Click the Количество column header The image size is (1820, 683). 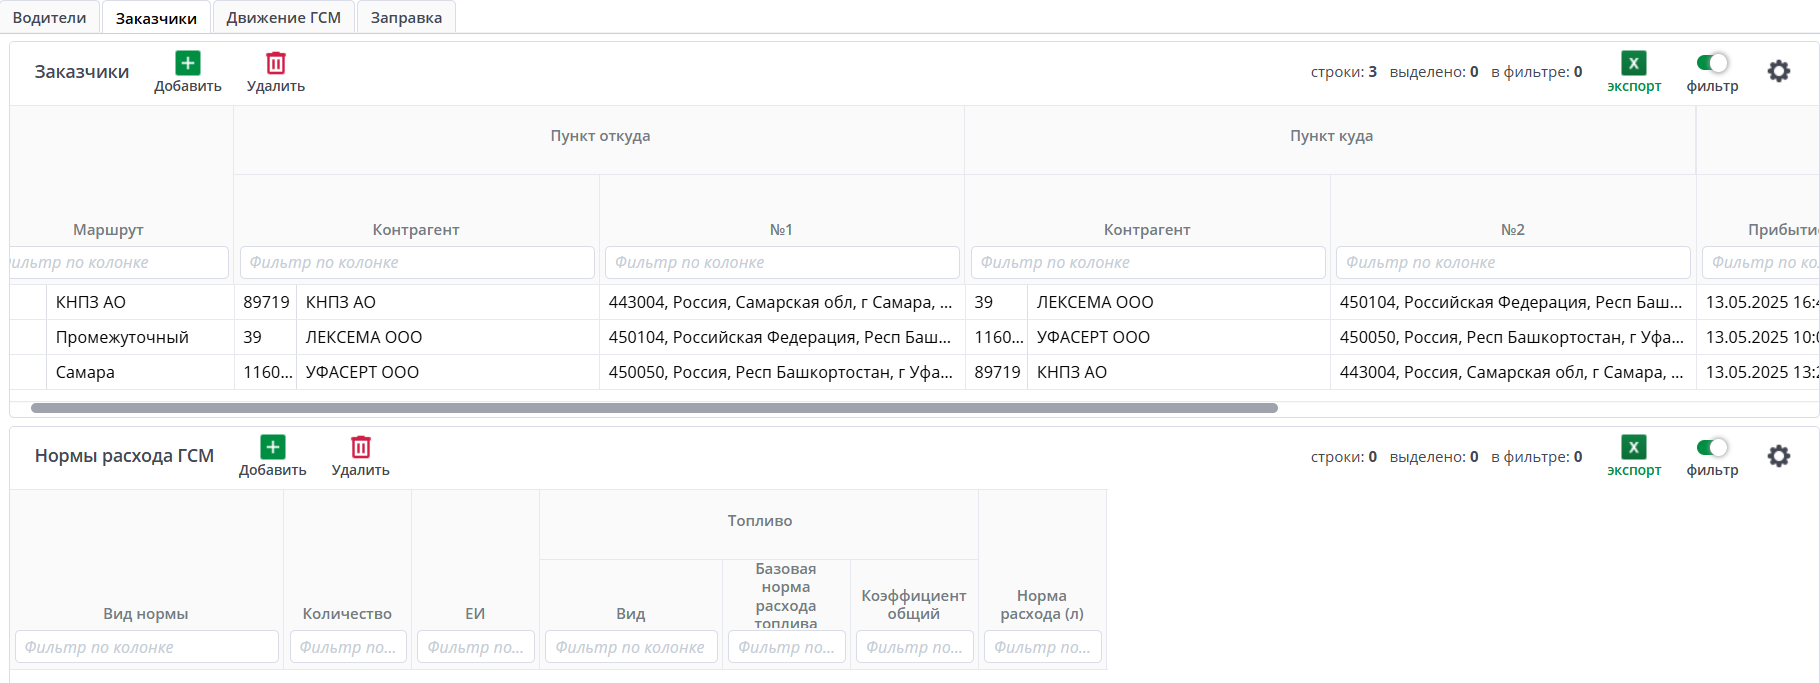(x=347, y=614)
